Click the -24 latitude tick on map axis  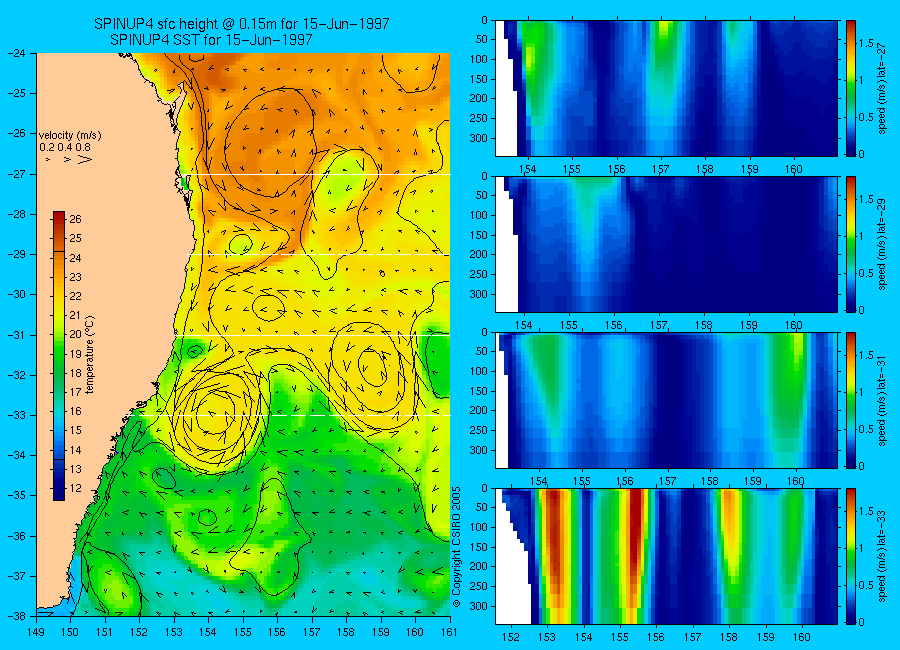click(16, 53)
